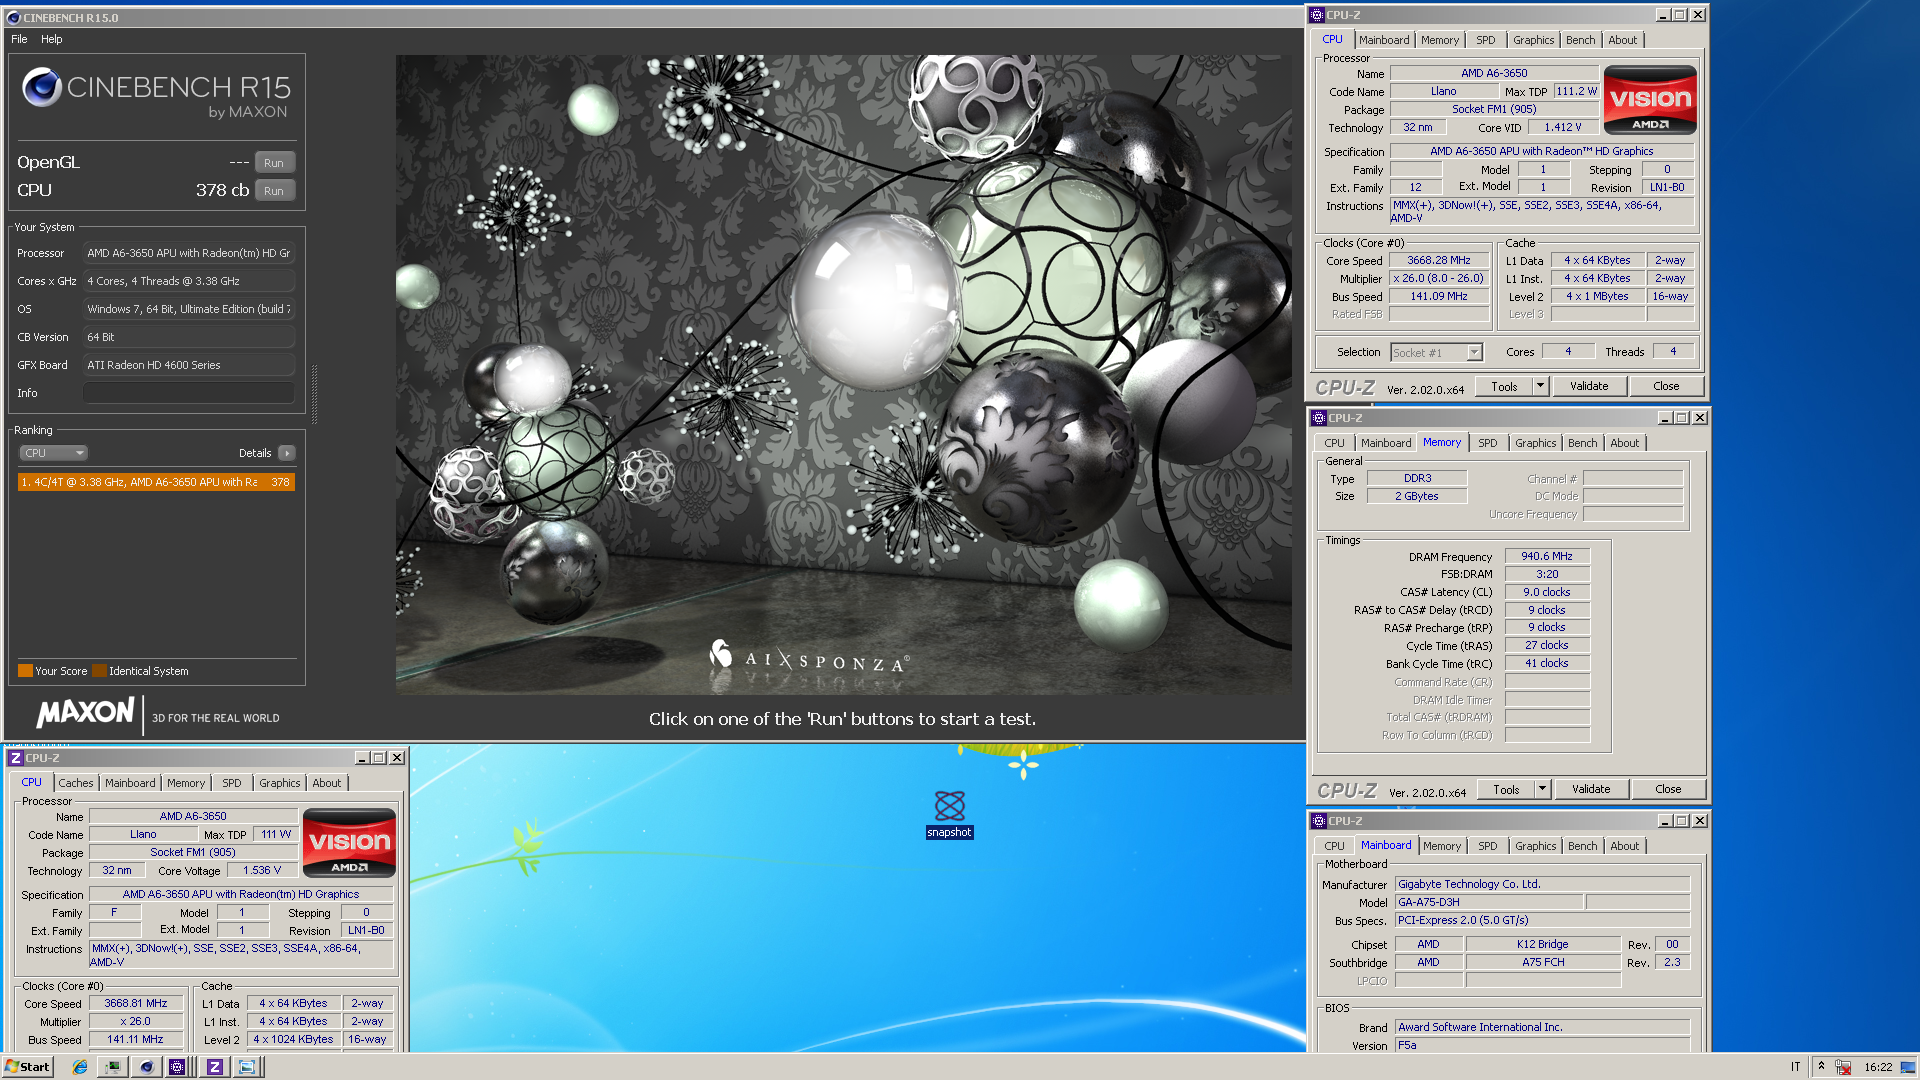Click the ATI Radeon HD 4600 Series field

pyautogui.click(x=189, y=365)
